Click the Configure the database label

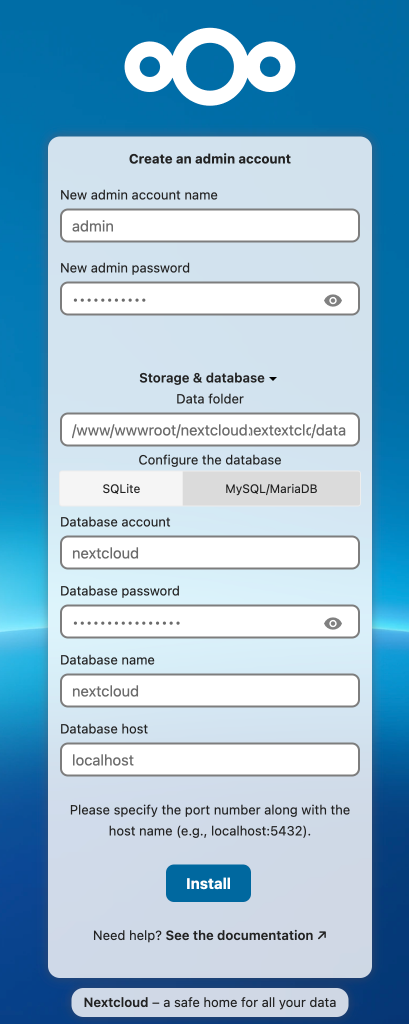click(x=210, y=460)
